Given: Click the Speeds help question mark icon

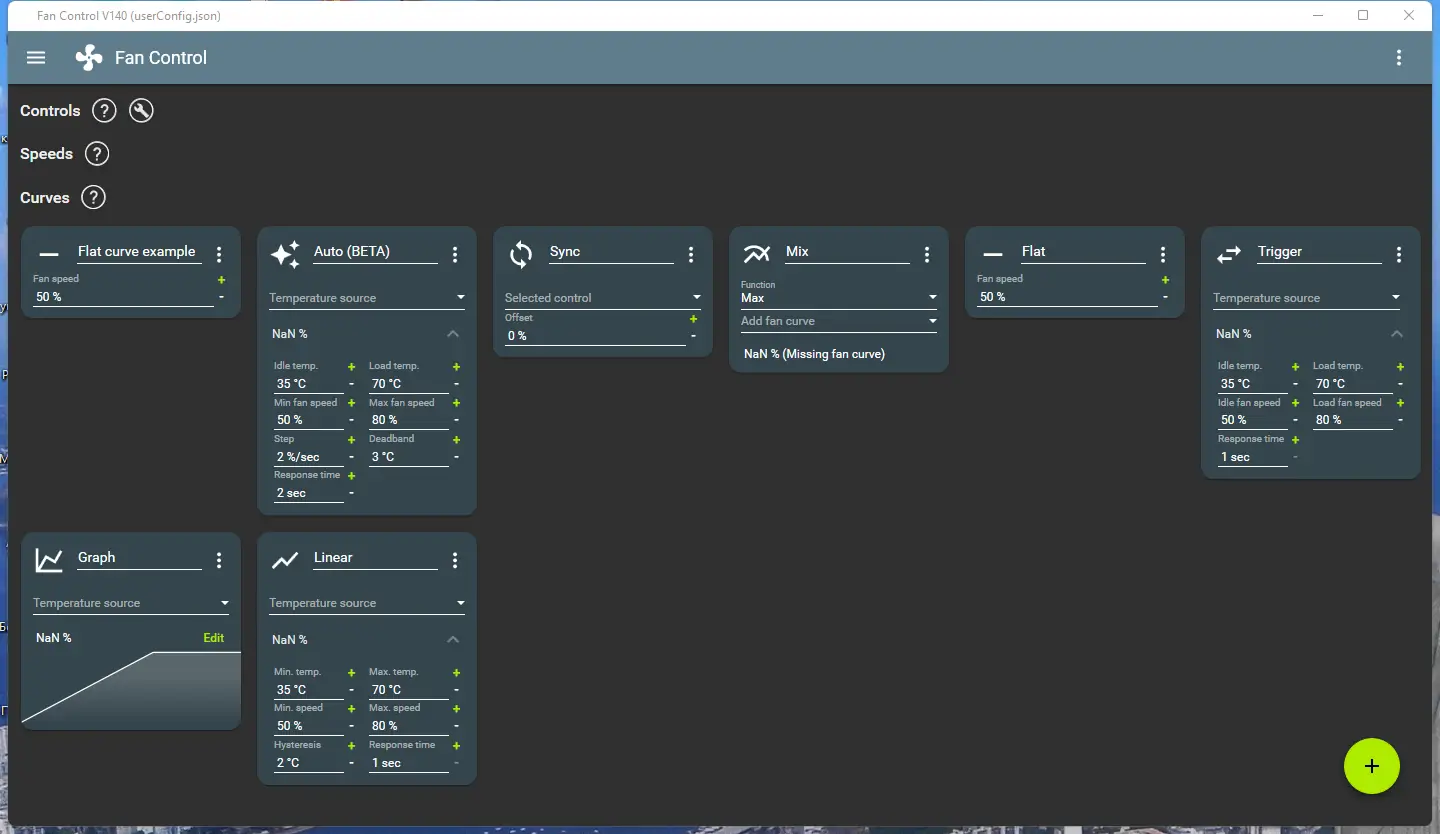Looking at the screenshot, I should 96,154.
